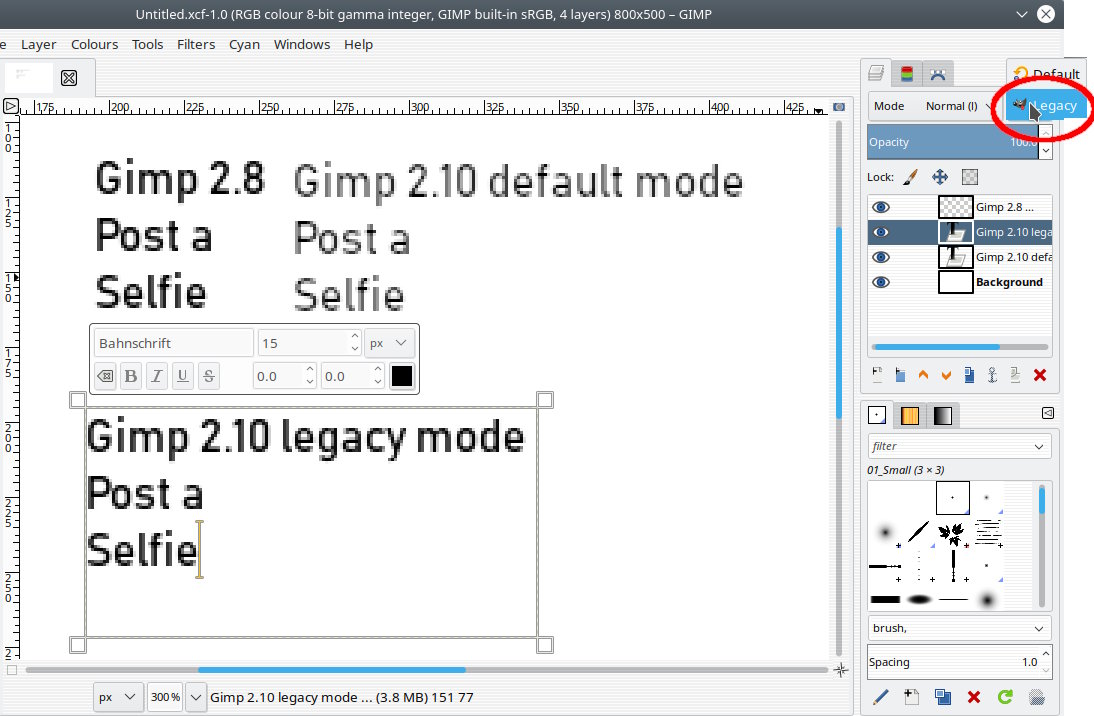This screenshot has height=716, width=1094.
Task: Toggle the lock alpha channel icon
Action: [x=970, y=177]
